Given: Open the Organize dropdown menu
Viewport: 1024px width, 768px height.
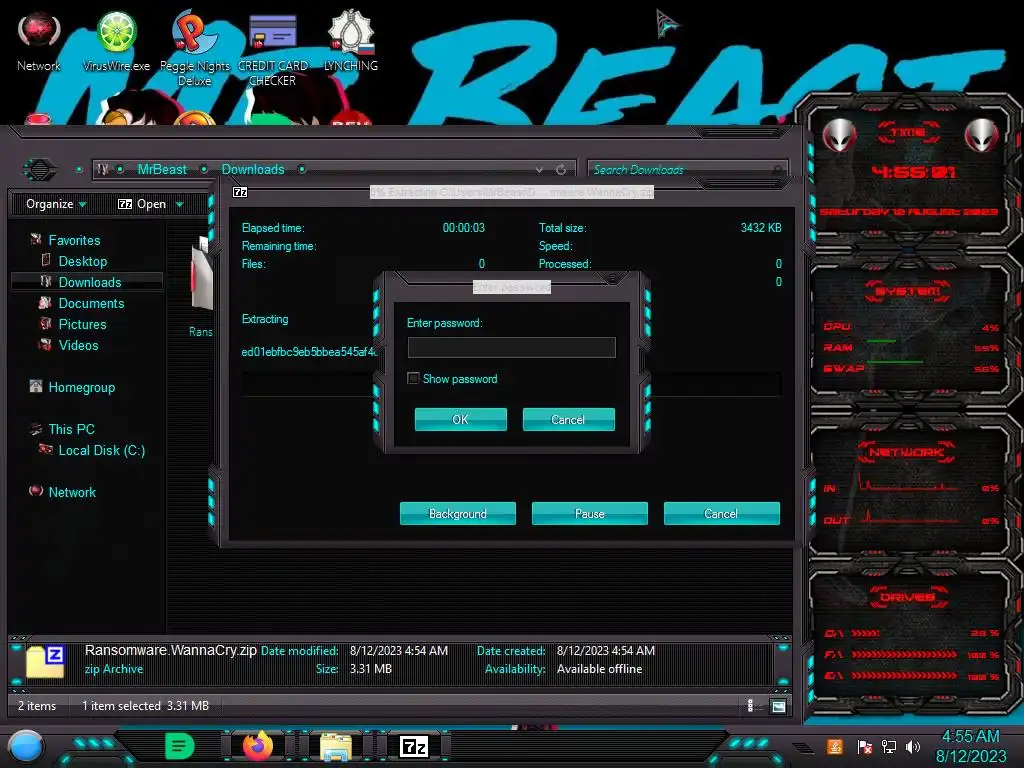Looking at the screenshot, I should point(56,204).
